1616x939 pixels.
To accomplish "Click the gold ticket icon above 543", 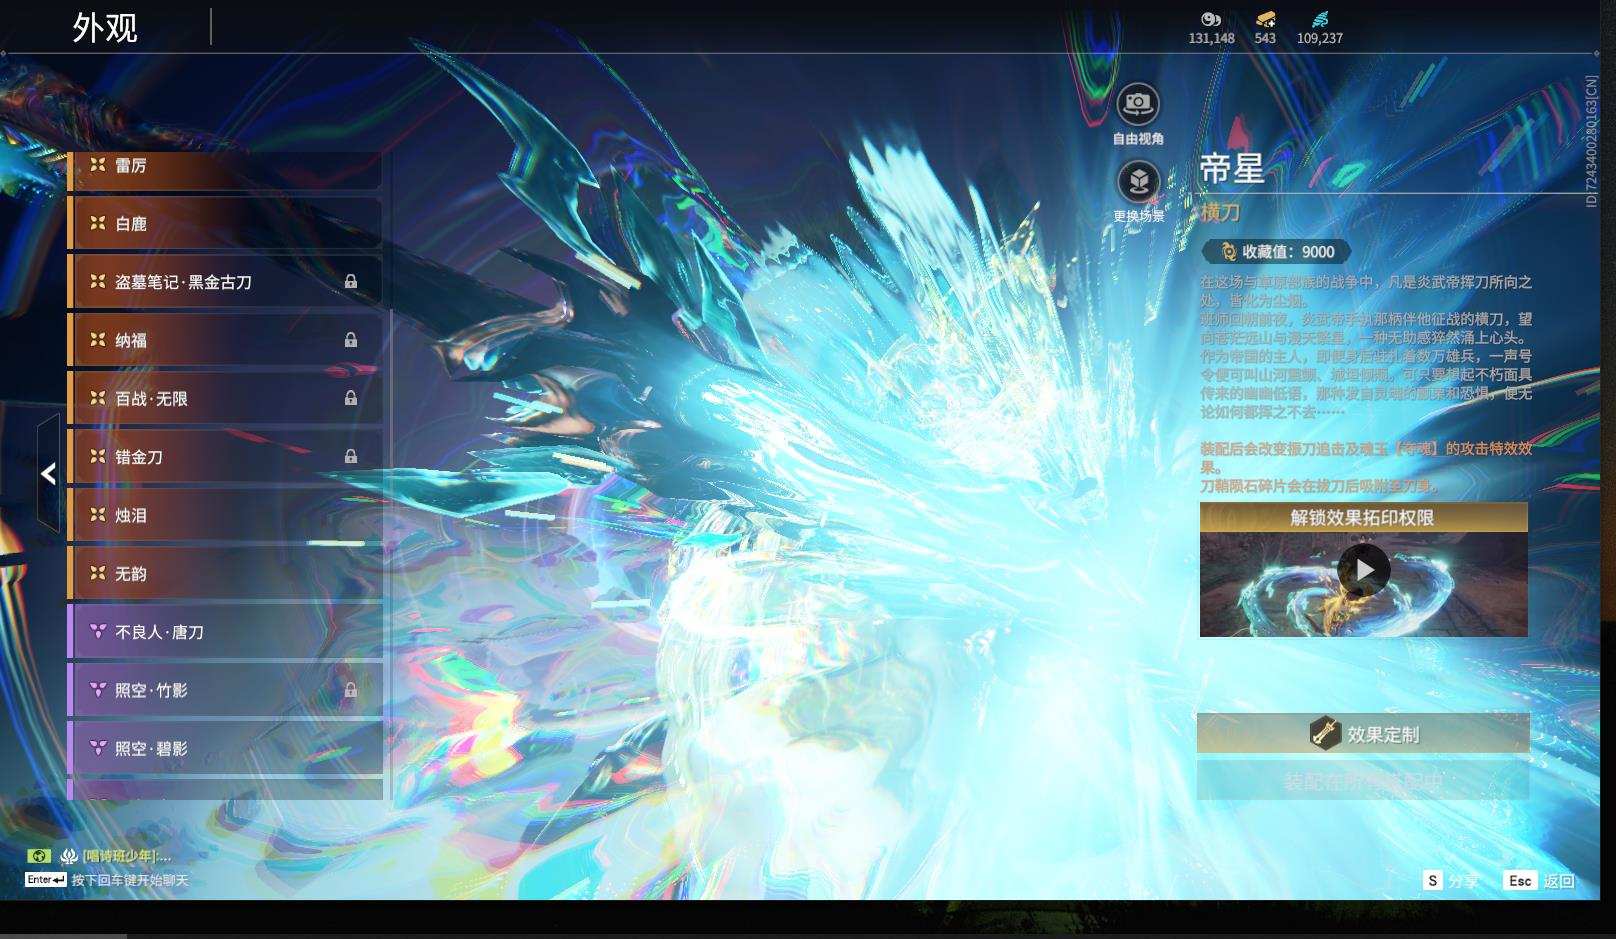I will [x=1265, y=19].
